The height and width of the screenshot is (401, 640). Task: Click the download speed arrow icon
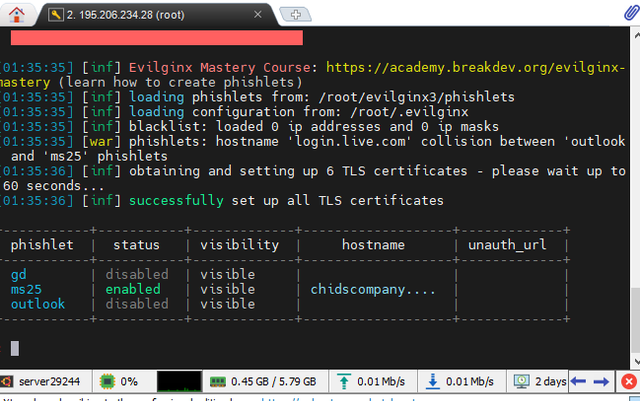point(432,381)
